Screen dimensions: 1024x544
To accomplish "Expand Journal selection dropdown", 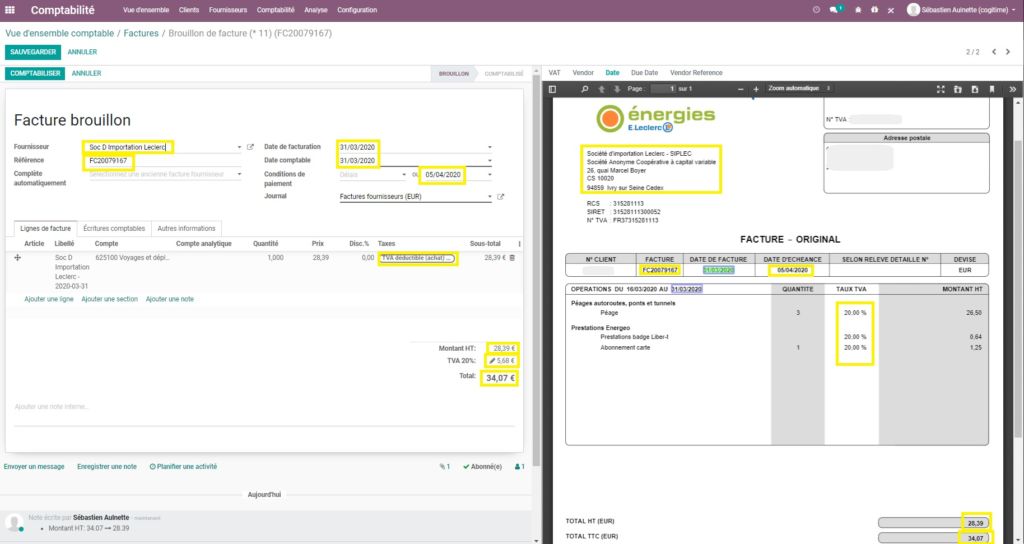I will (x=490, y=197).
